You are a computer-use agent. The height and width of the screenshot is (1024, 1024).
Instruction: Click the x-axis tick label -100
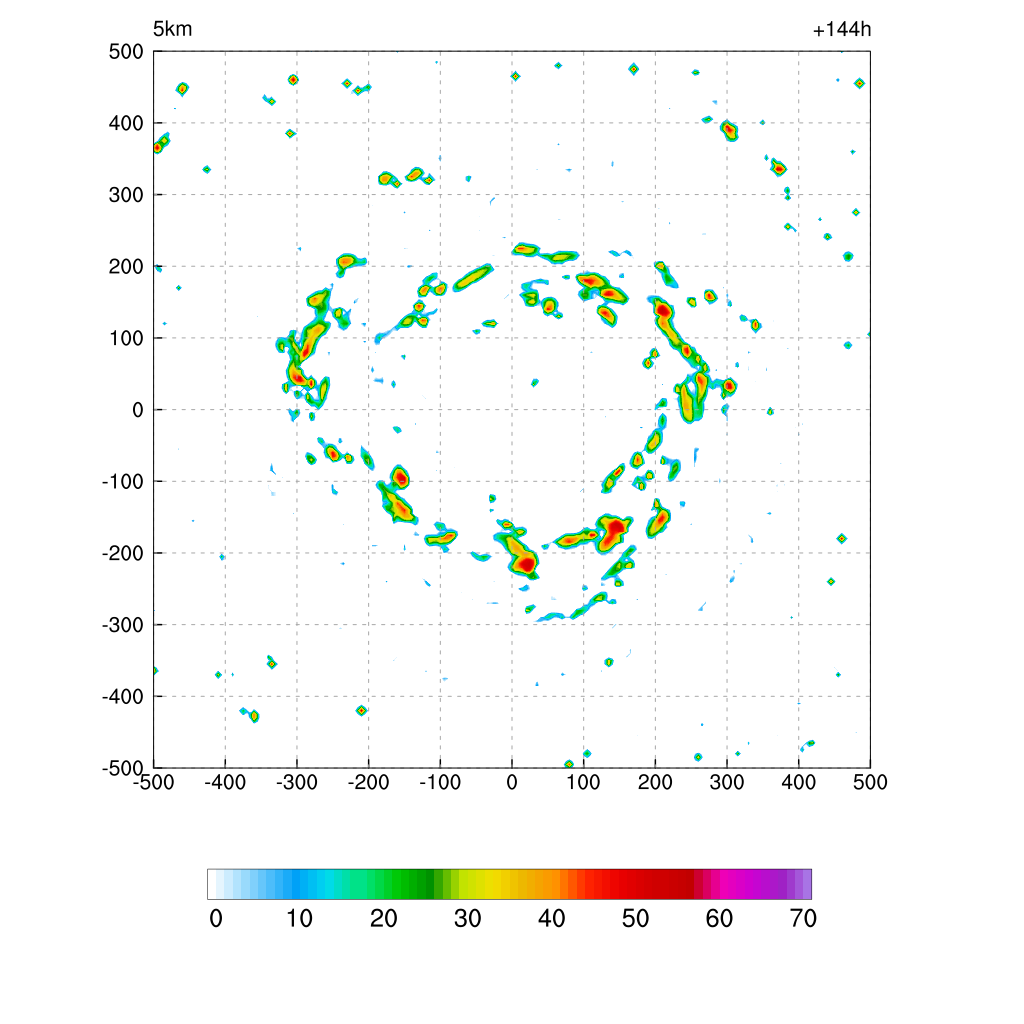click(440, 782)
